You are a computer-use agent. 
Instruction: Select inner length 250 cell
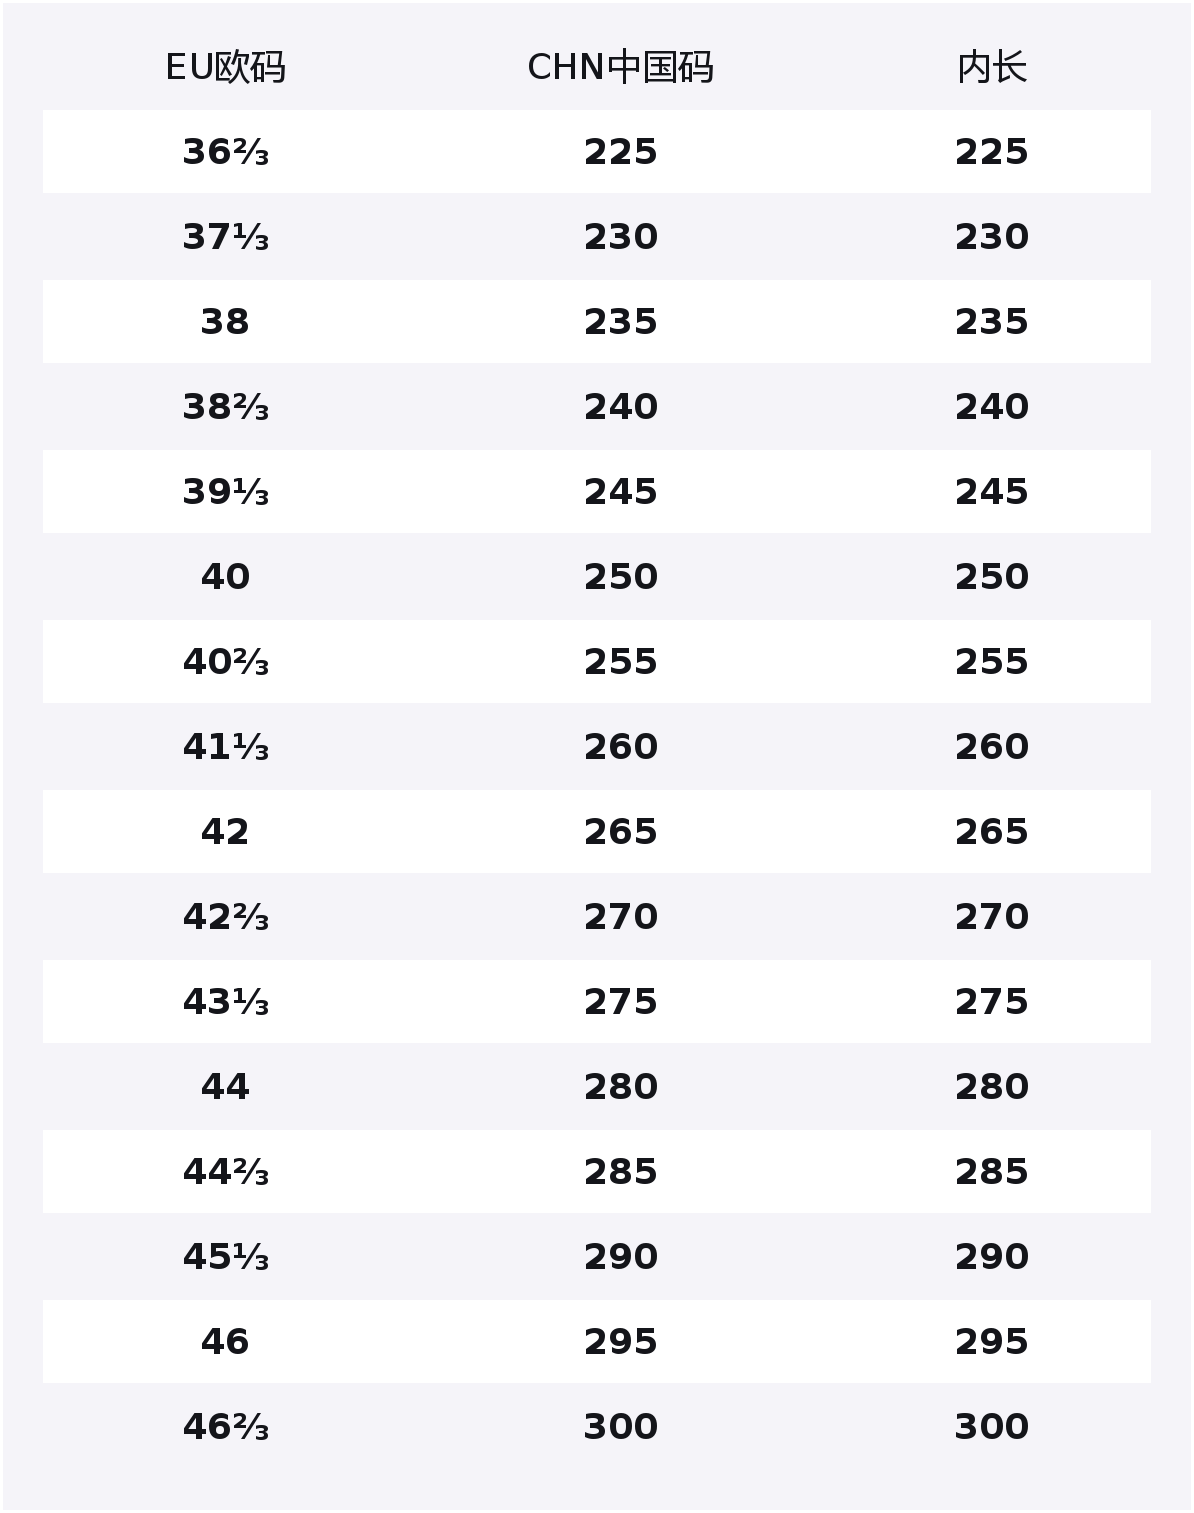(x=991, y=577)
